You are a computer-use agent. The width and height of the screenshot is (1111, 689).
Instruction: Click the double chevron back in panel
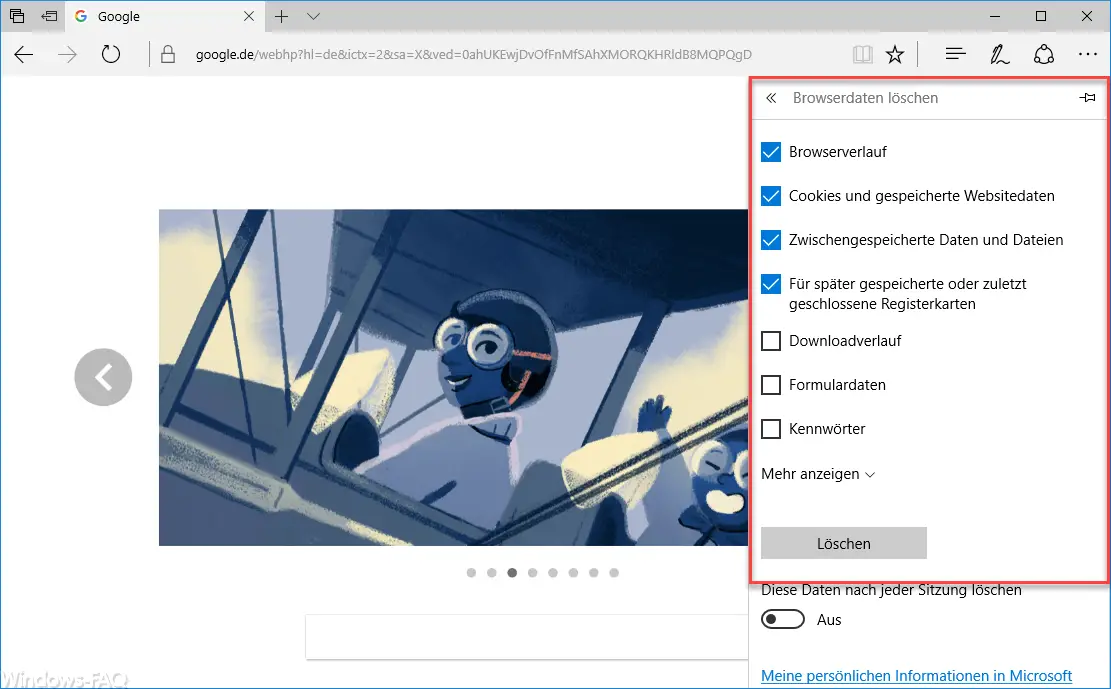point(771,98)
